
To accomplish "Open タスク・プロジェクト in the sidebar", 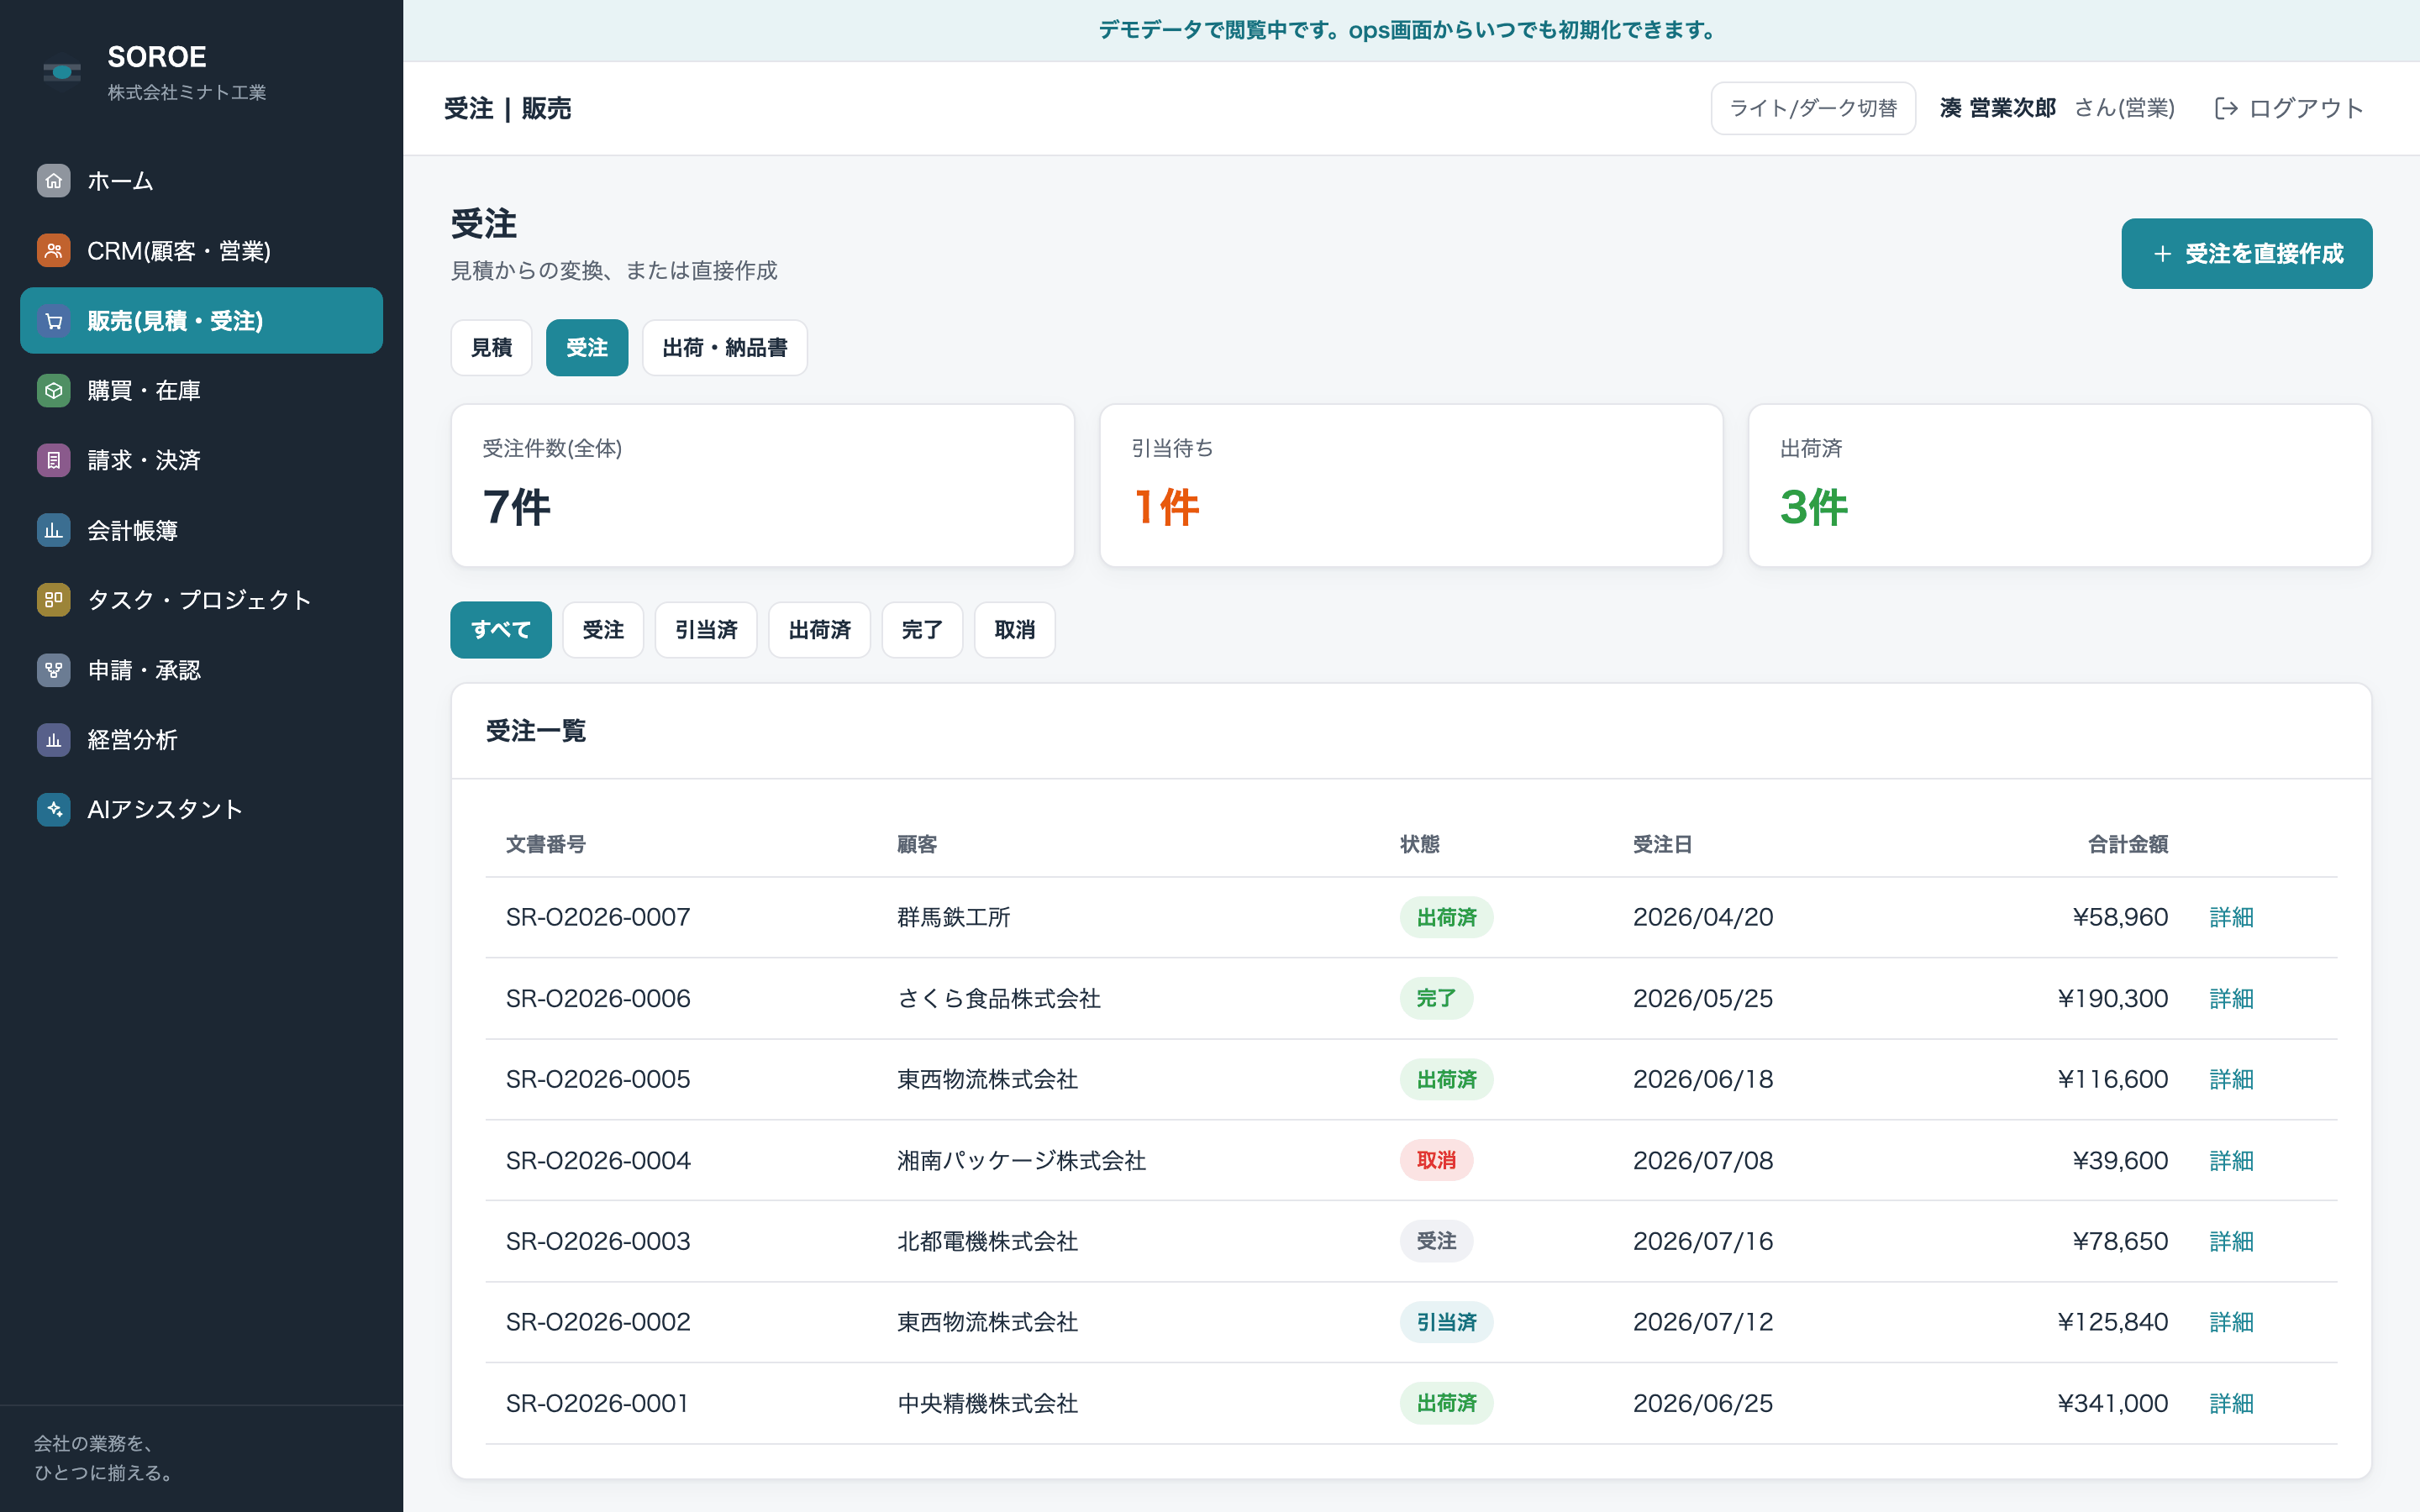I will (x=201, y=600).
